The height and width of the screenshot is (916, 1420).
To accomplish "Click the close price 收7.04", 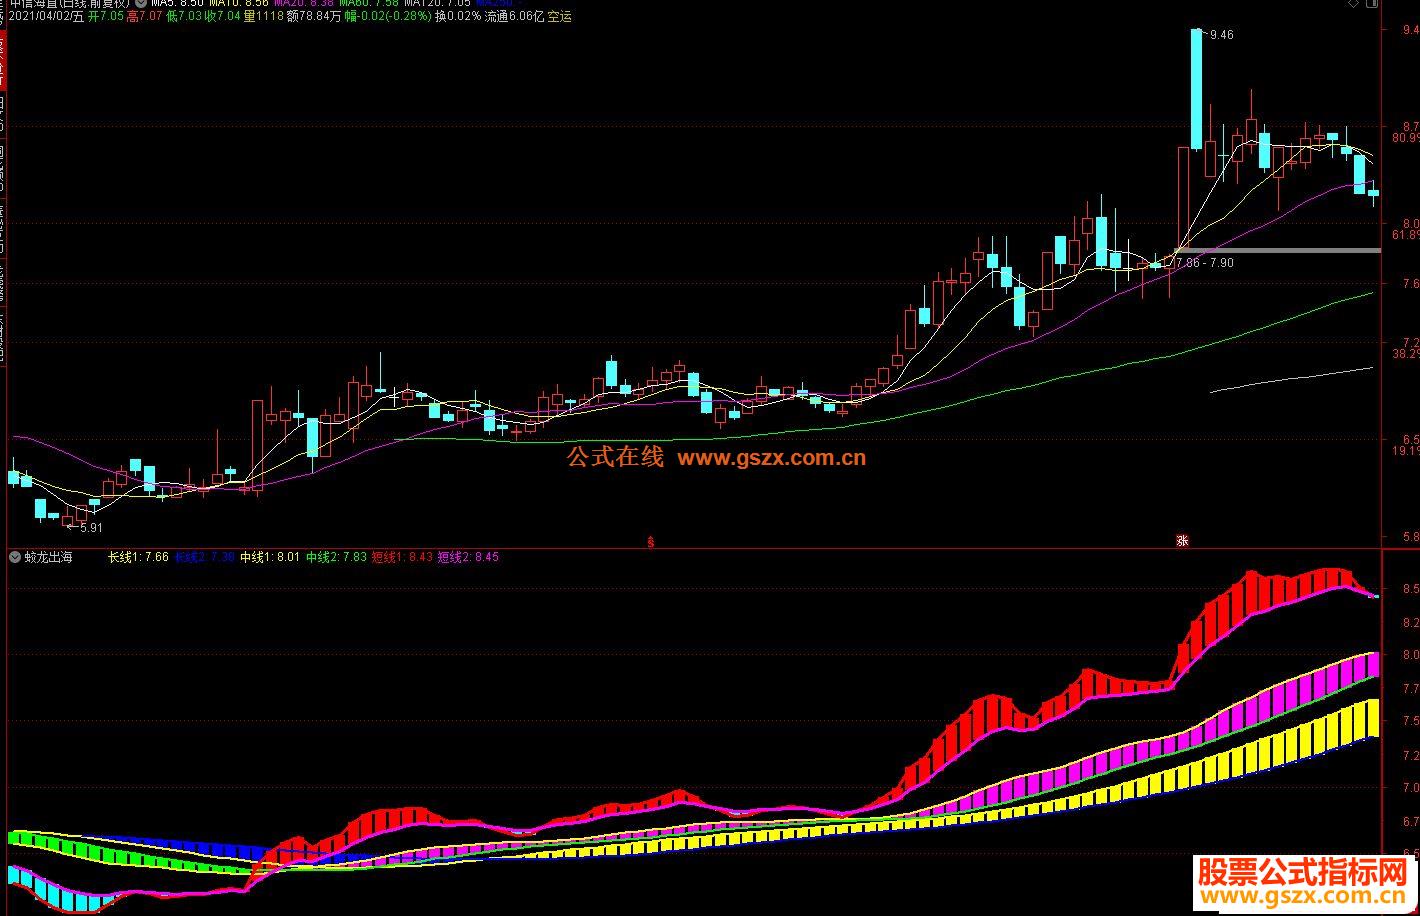I will 223,17.
